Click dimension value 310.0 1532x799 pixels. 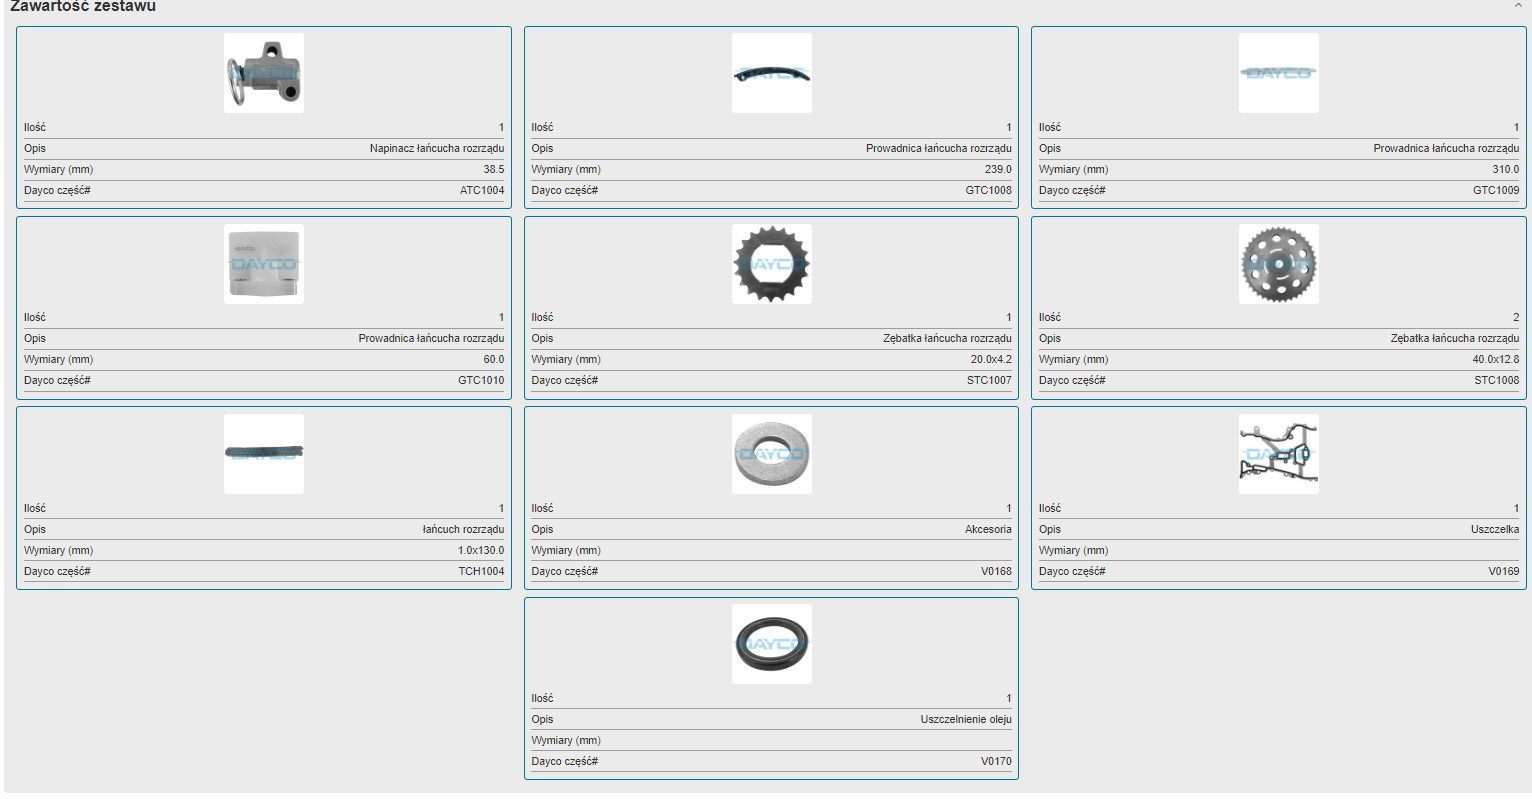(1506, 169)
